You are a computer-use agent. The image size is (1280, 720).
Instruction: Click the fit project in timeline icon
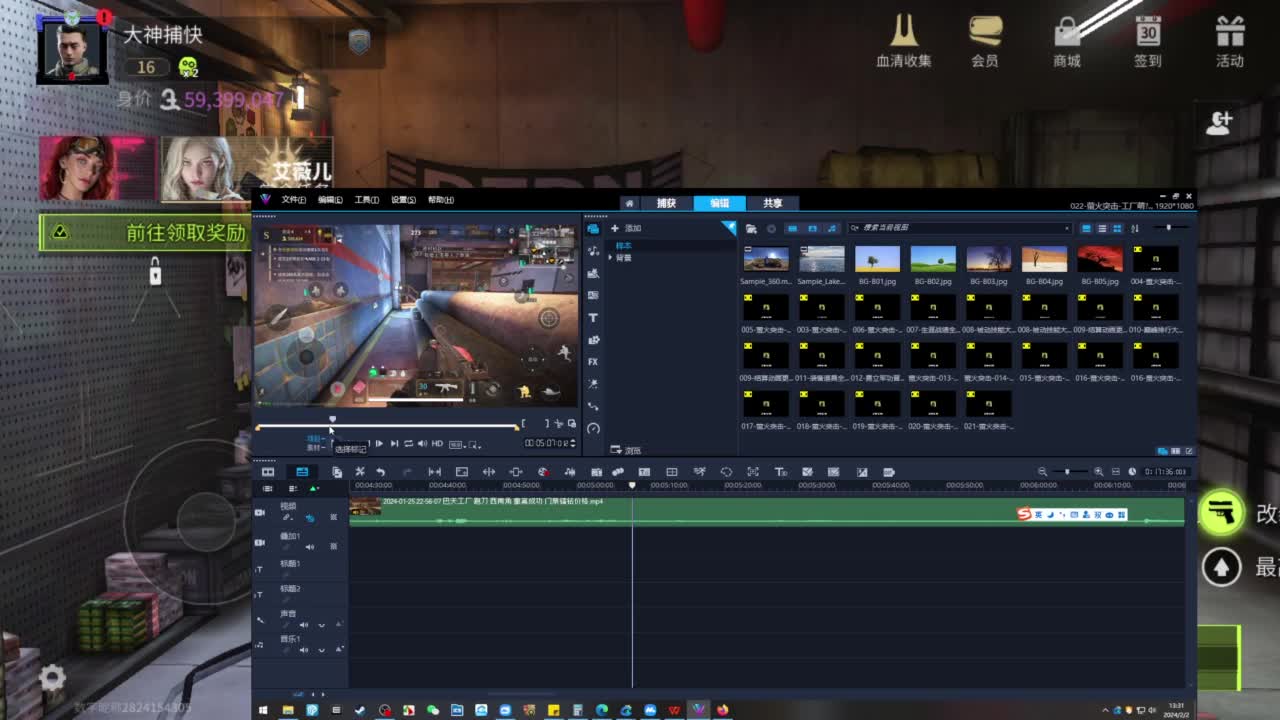pos(1115,472)
